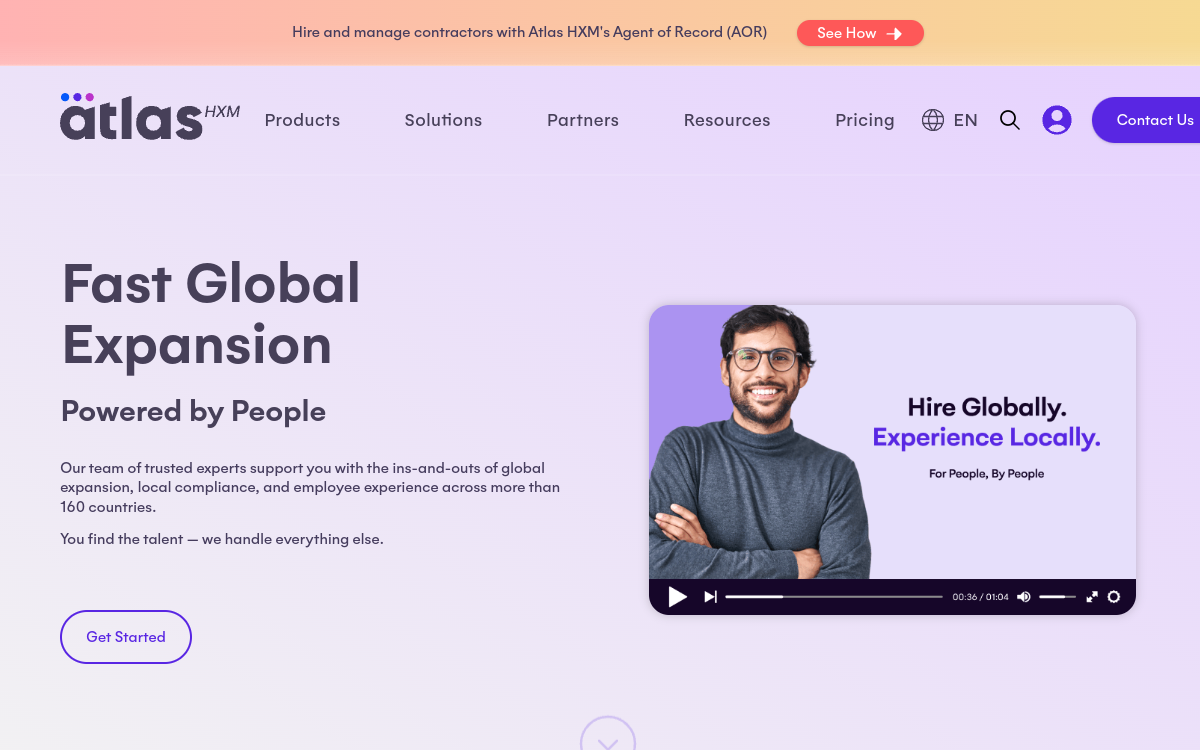Open the EN language selector
1200x750 pixels.
coord(966,120)
